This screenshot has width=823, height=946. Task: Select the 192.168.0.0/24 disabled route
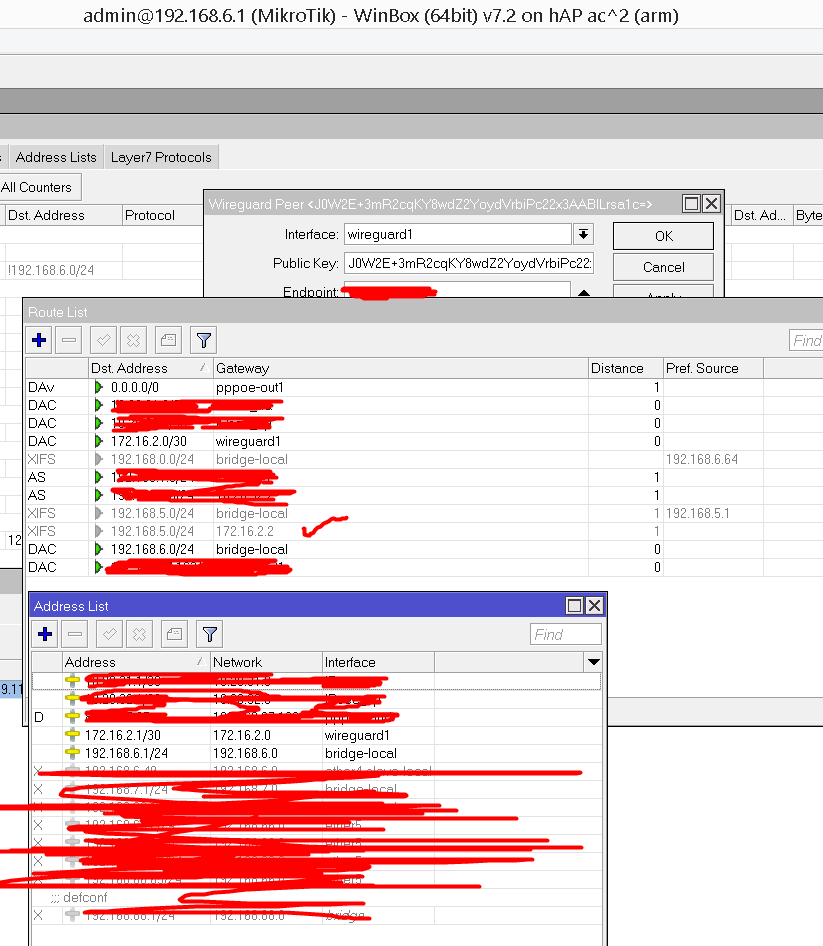tap(152, 459)
